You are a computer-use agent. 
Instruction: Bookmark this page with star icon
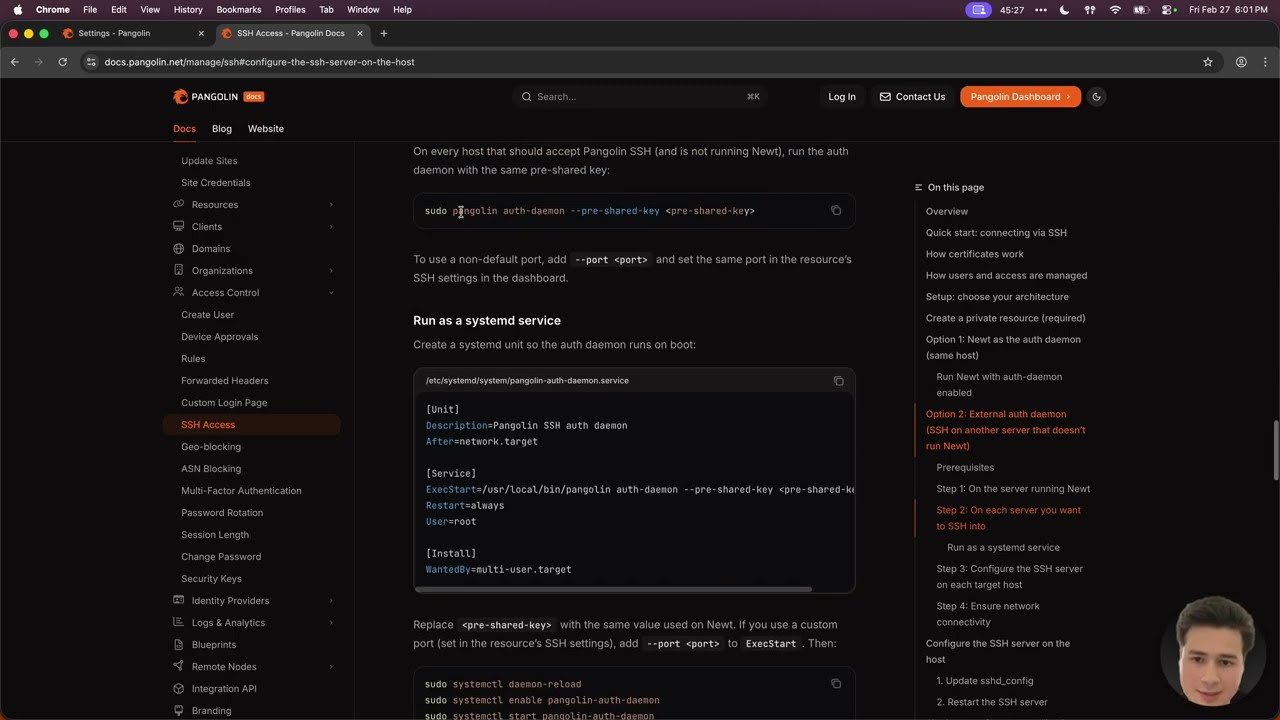pyautogui.click(x=1208, y=62)
